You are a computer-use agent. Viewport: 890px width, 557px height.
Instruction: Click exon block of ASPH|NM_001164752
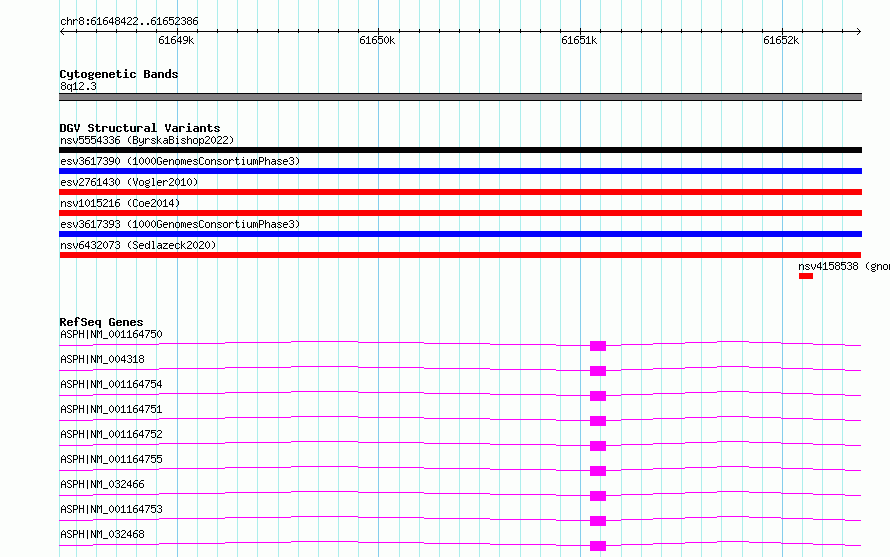(598, 446)
